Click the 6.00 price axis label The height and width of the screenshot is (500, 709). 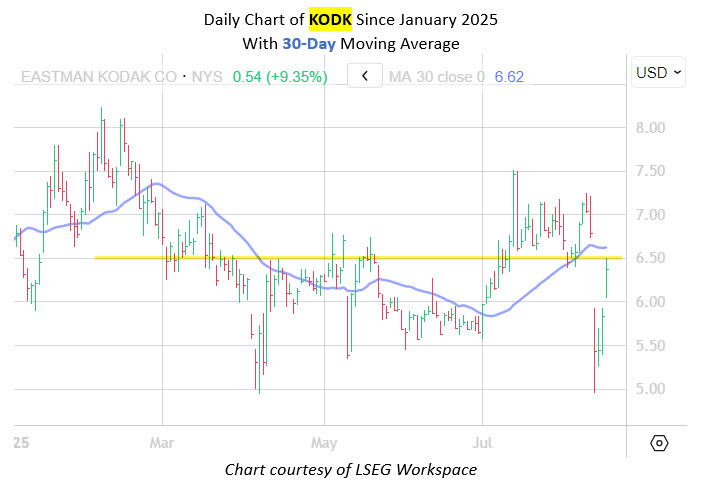[x=650, y=302]
